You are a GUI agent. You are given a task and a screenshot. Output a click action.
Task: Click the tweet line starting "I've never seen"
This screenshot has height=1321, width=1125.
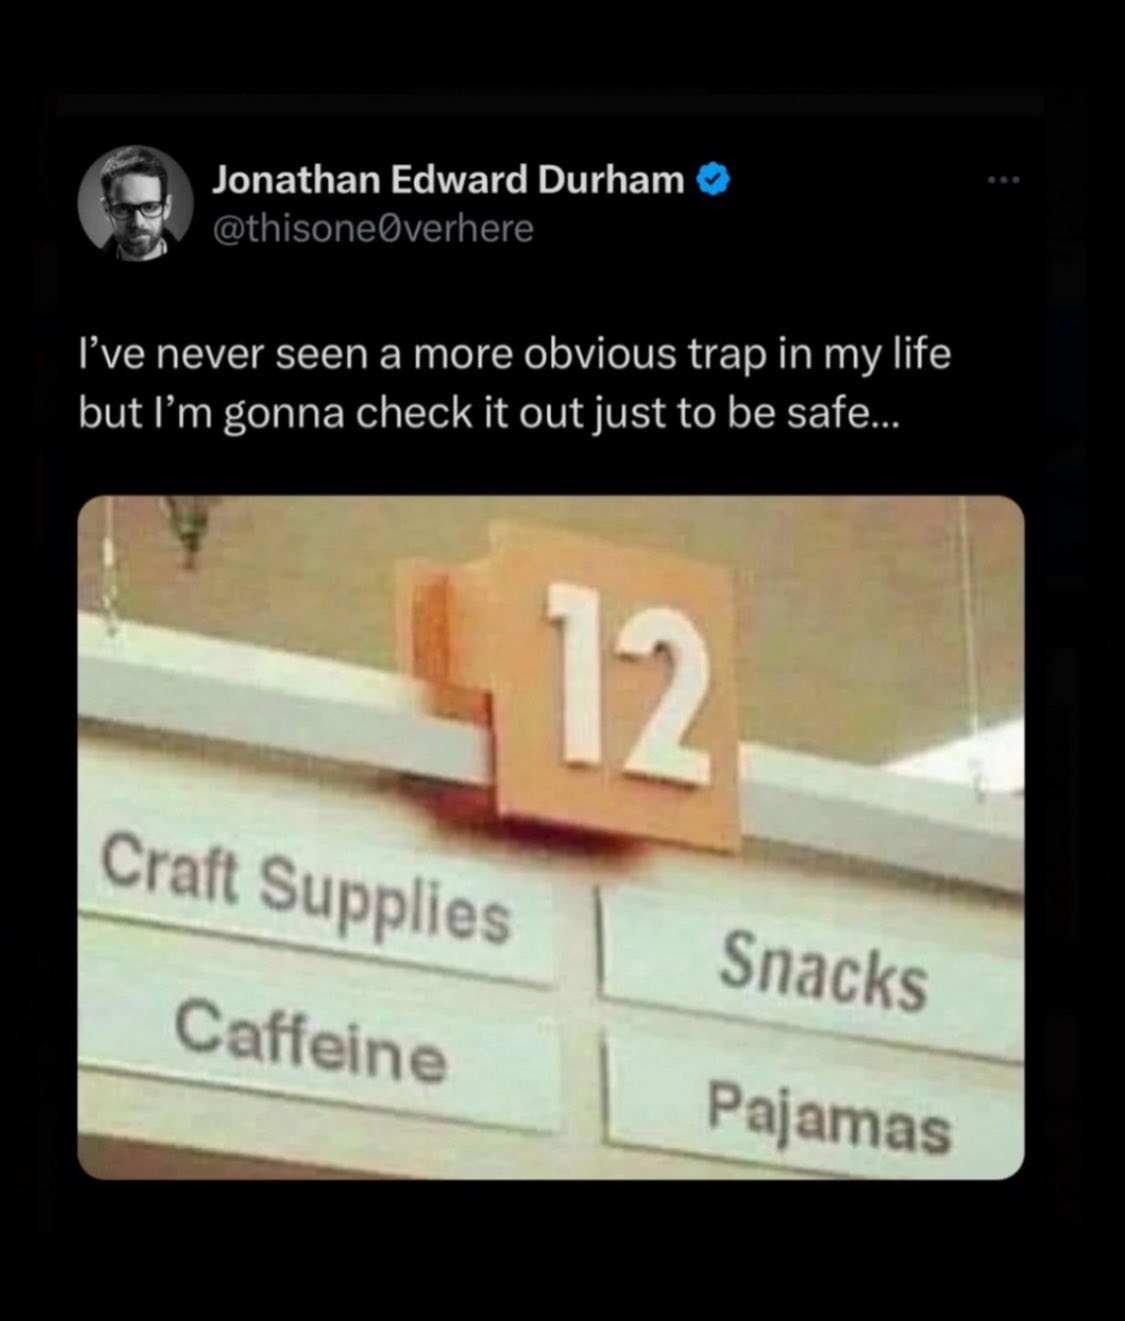(x=515, y=354)
